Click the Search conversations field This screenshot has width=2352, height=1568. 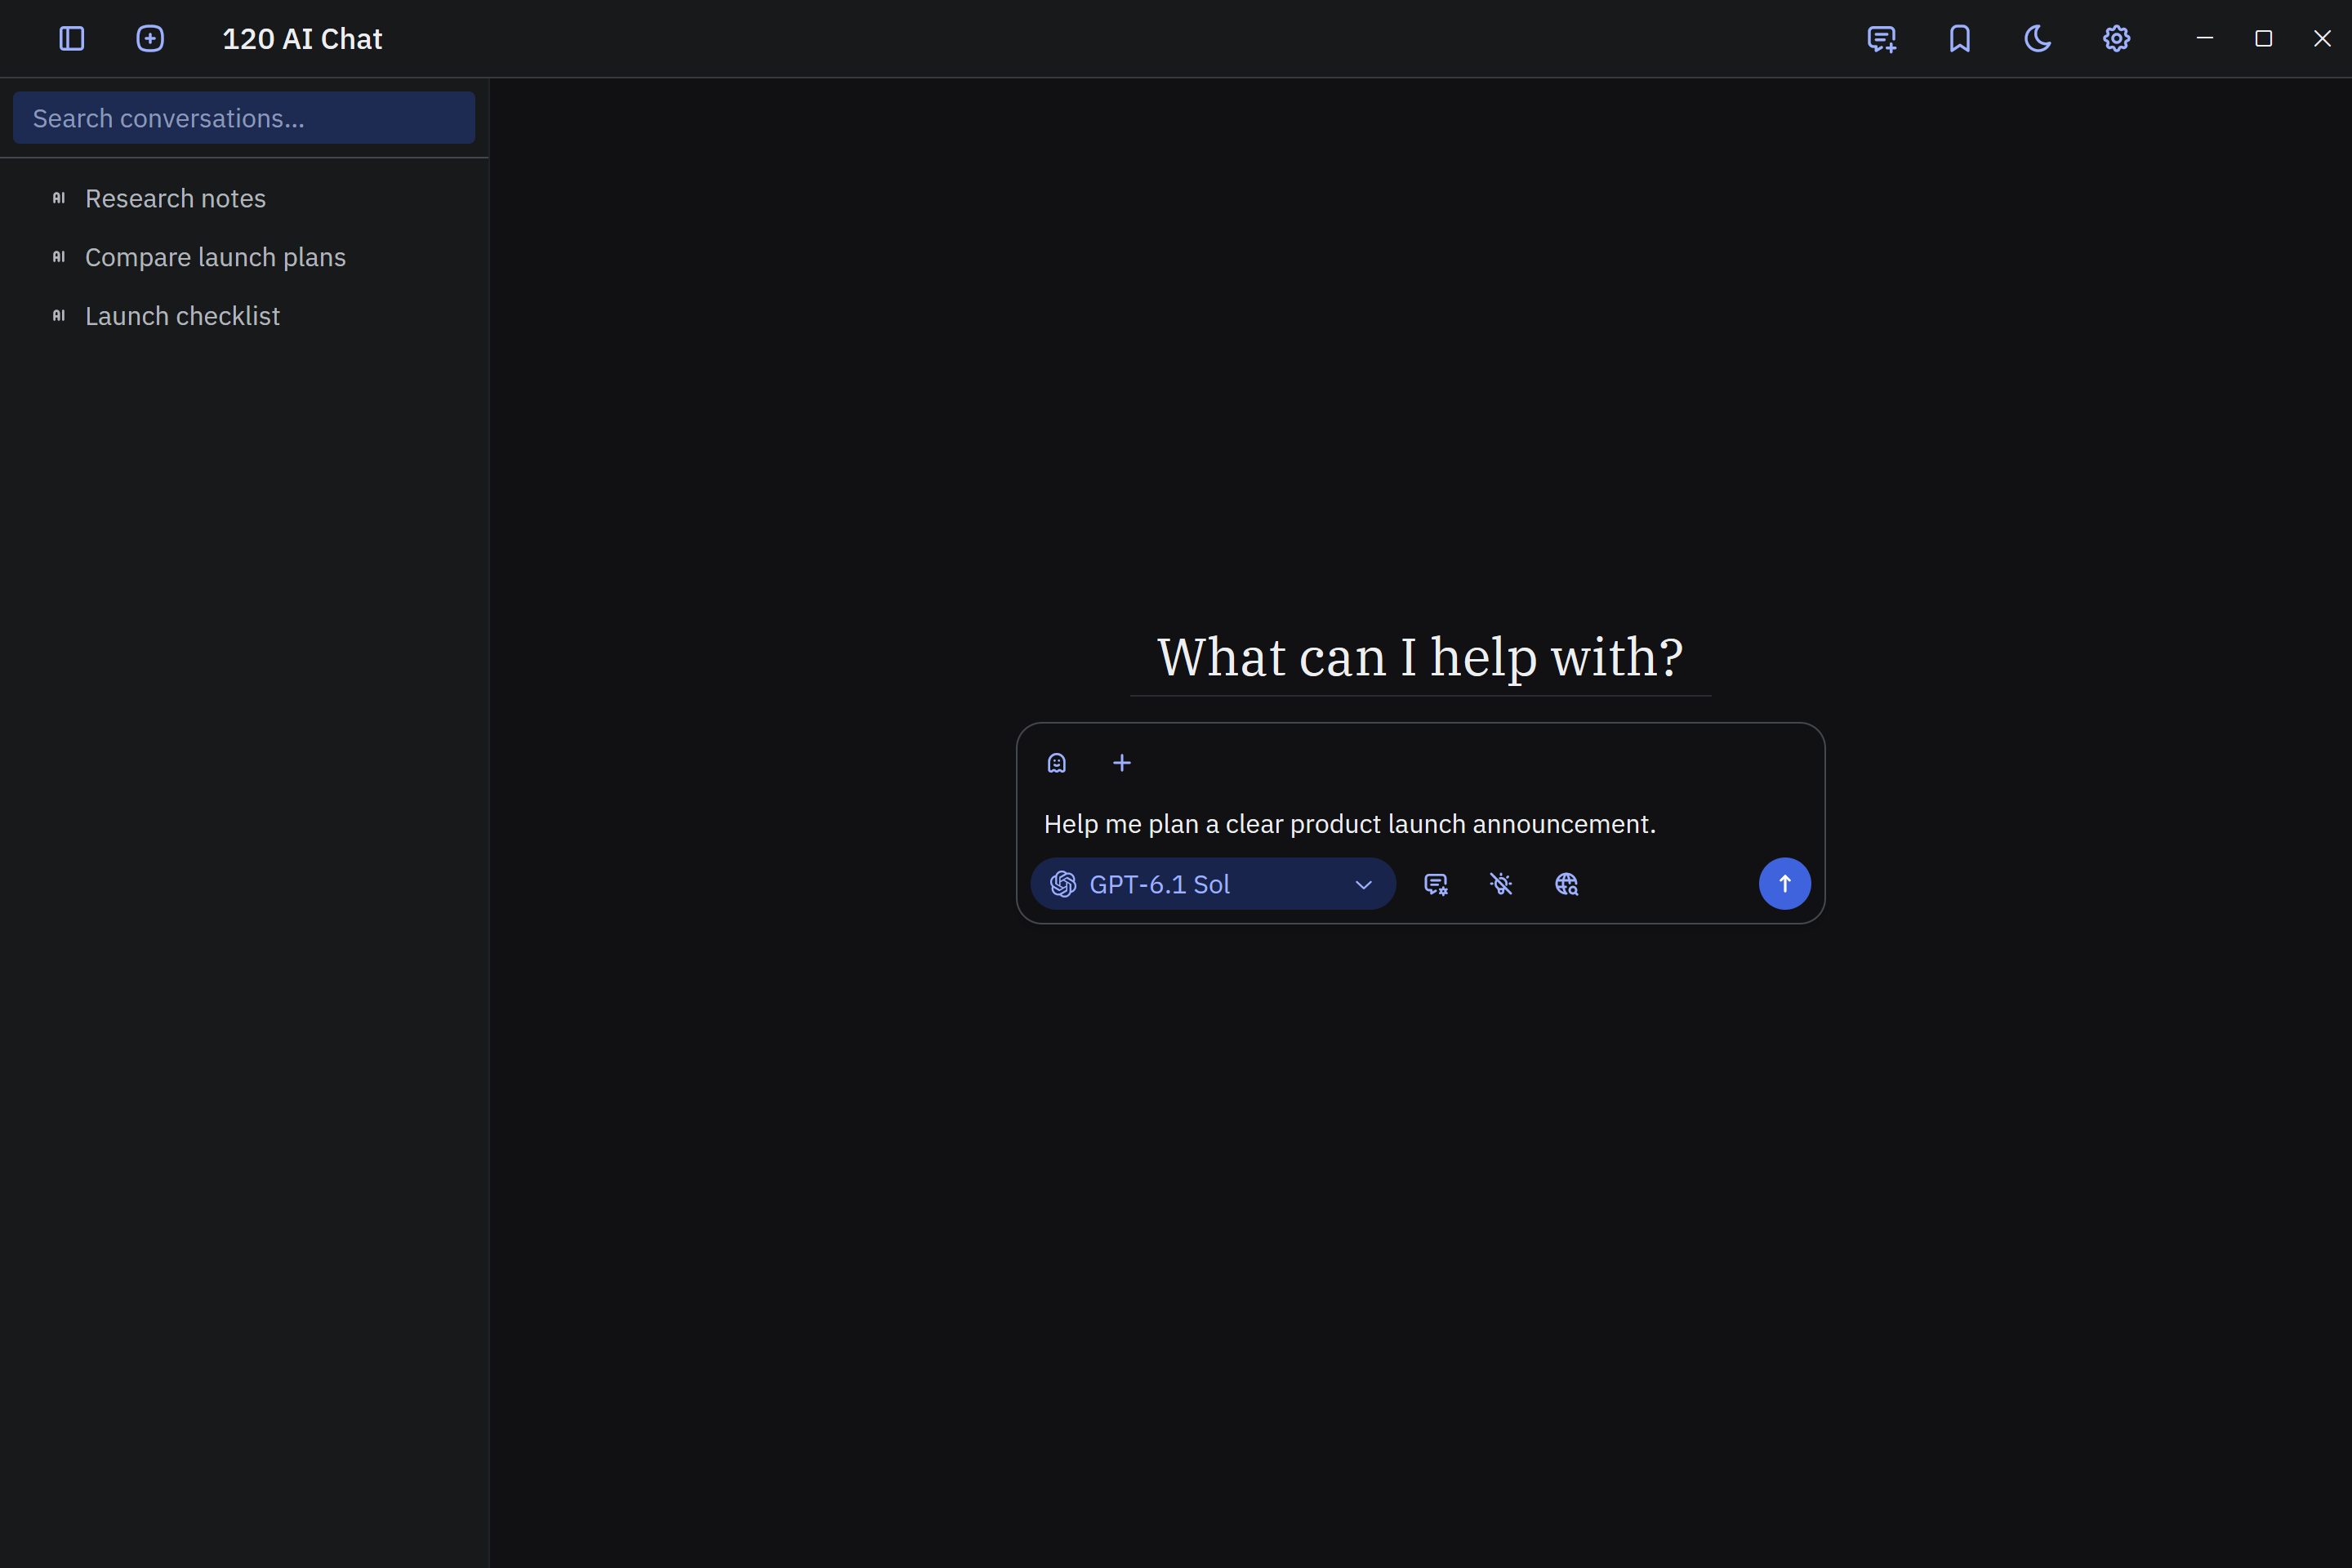[244, 118]
